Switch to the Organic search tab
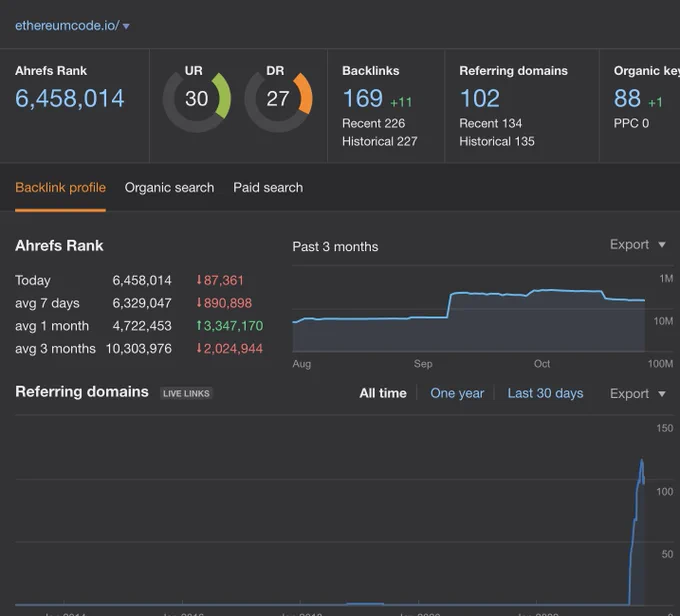The width and height of the screenshot is (680, 616). 169,187
